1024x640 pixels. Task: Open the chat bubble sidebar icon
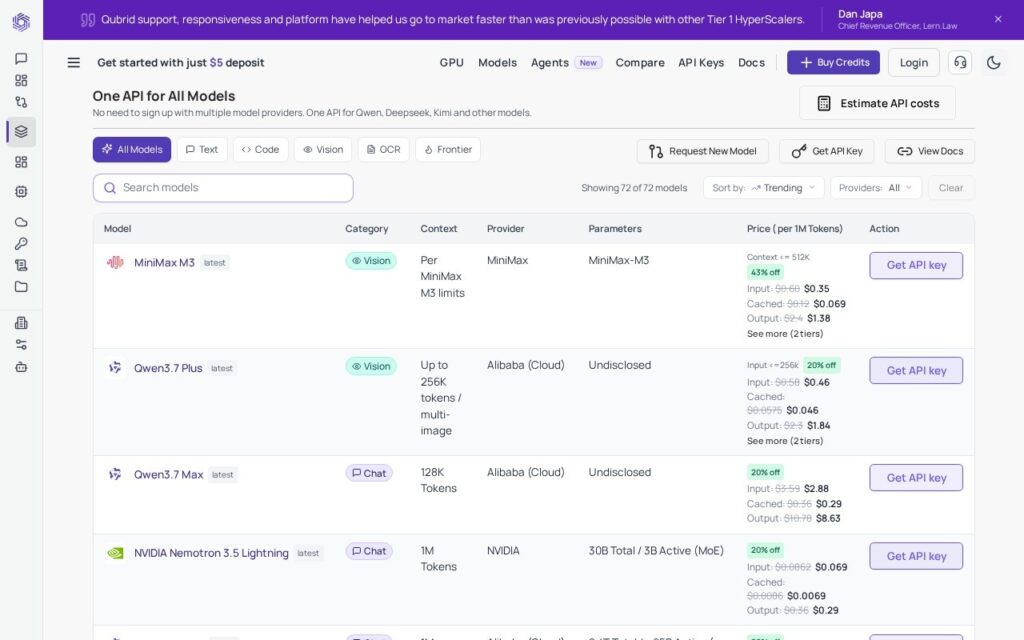click(x=21, y=59)
